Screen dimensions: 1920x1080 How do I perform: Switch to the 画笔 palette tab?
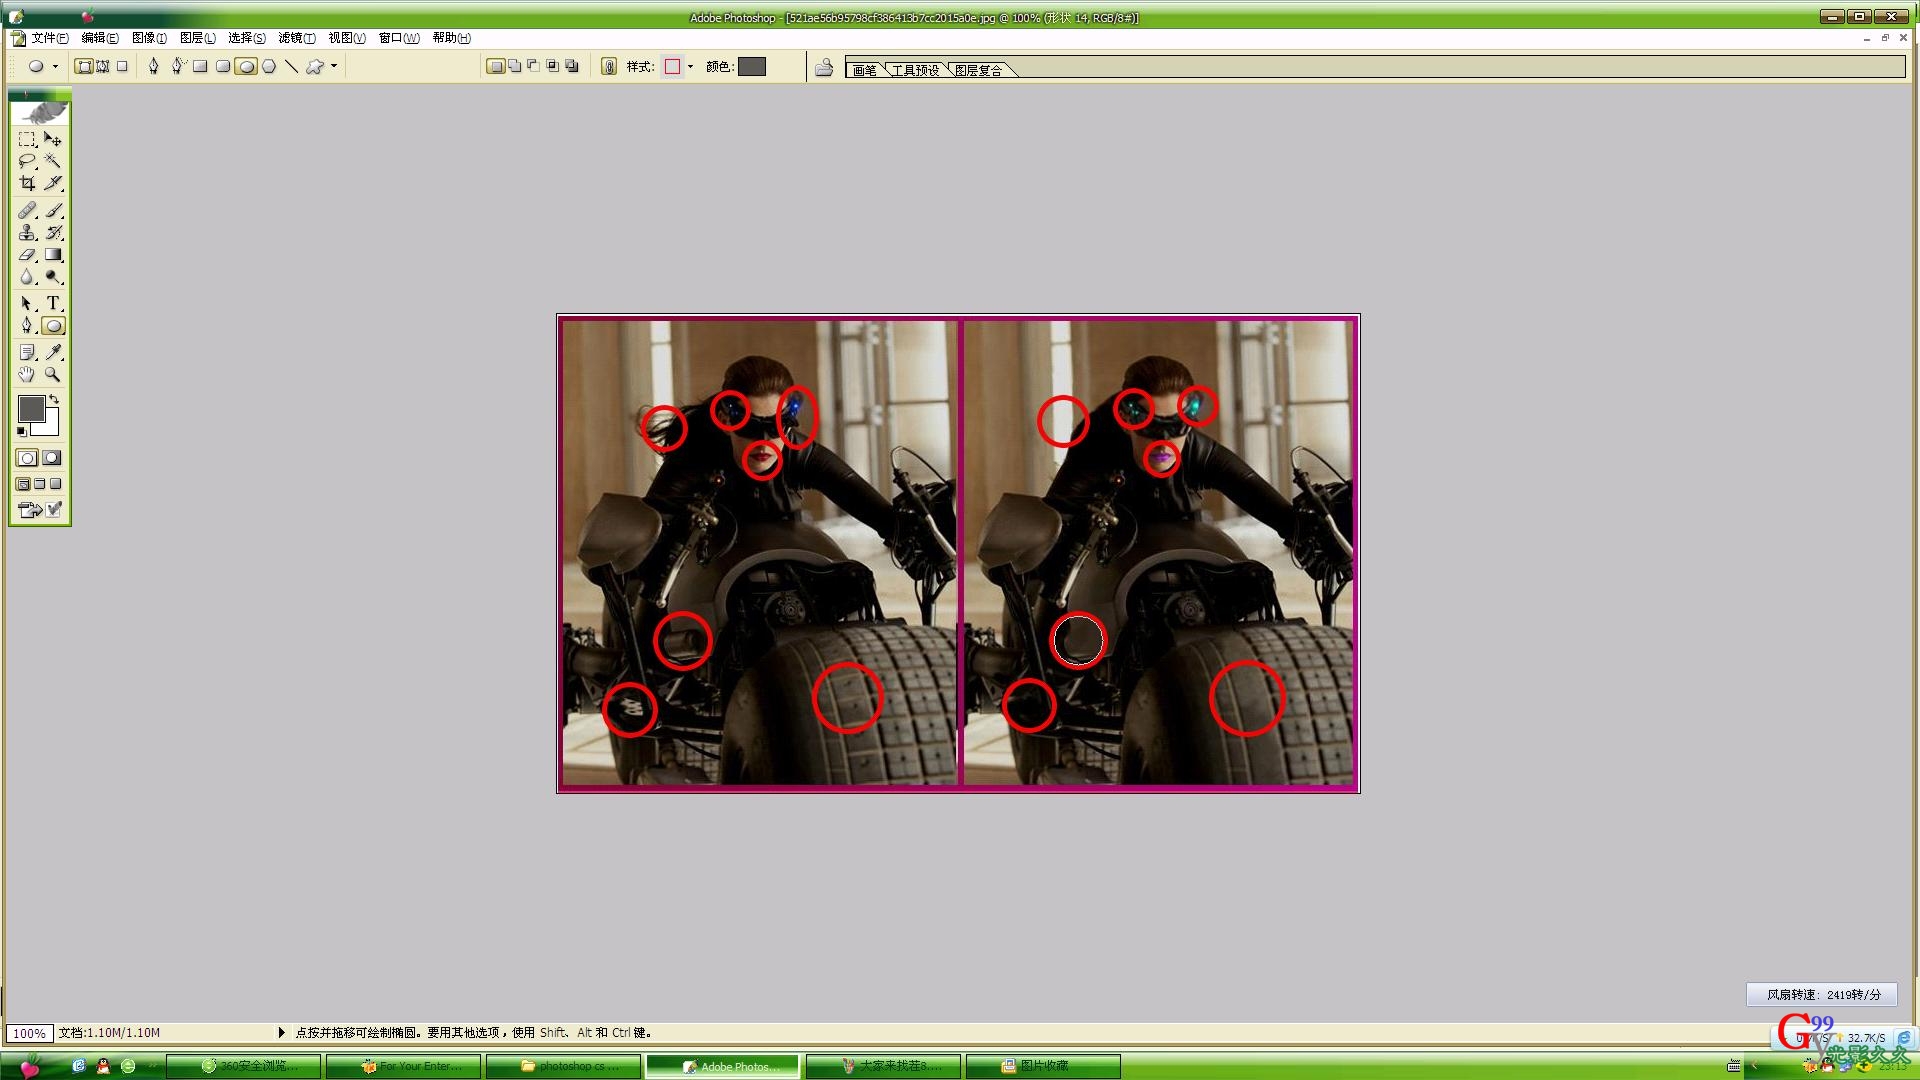tap(865, 70)
